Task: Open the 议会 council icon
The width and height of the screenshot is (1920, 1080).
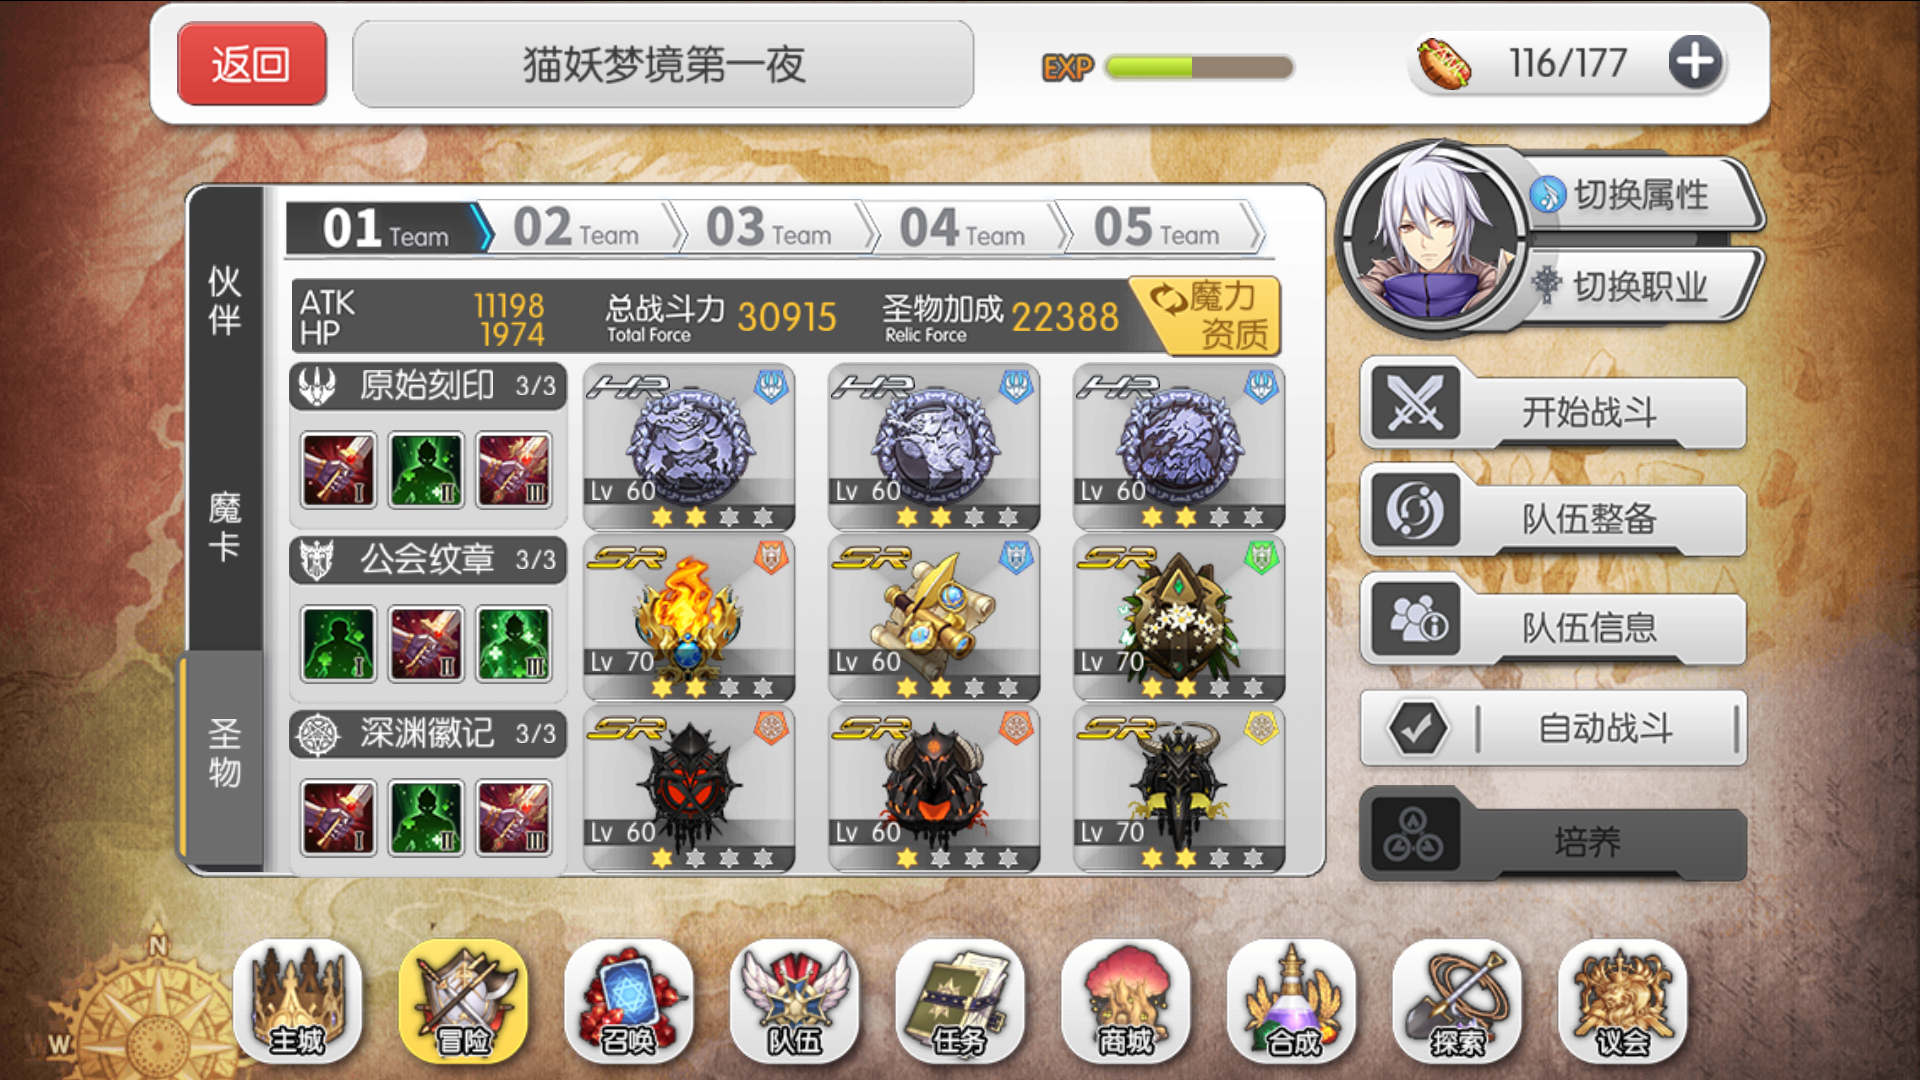Action: [x=1622, y=1002]
